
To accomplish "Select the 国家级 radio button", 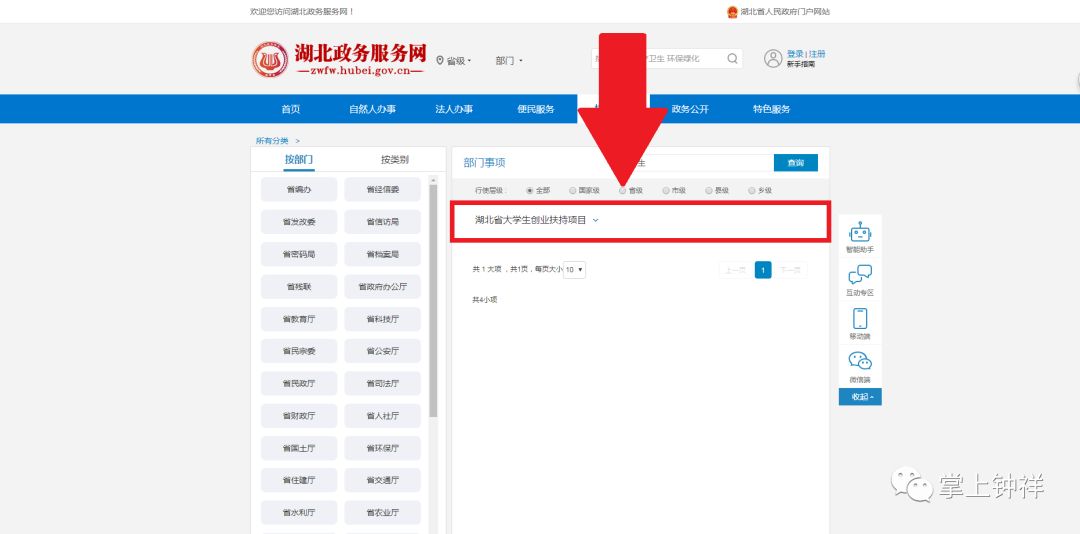I will 572,190.
